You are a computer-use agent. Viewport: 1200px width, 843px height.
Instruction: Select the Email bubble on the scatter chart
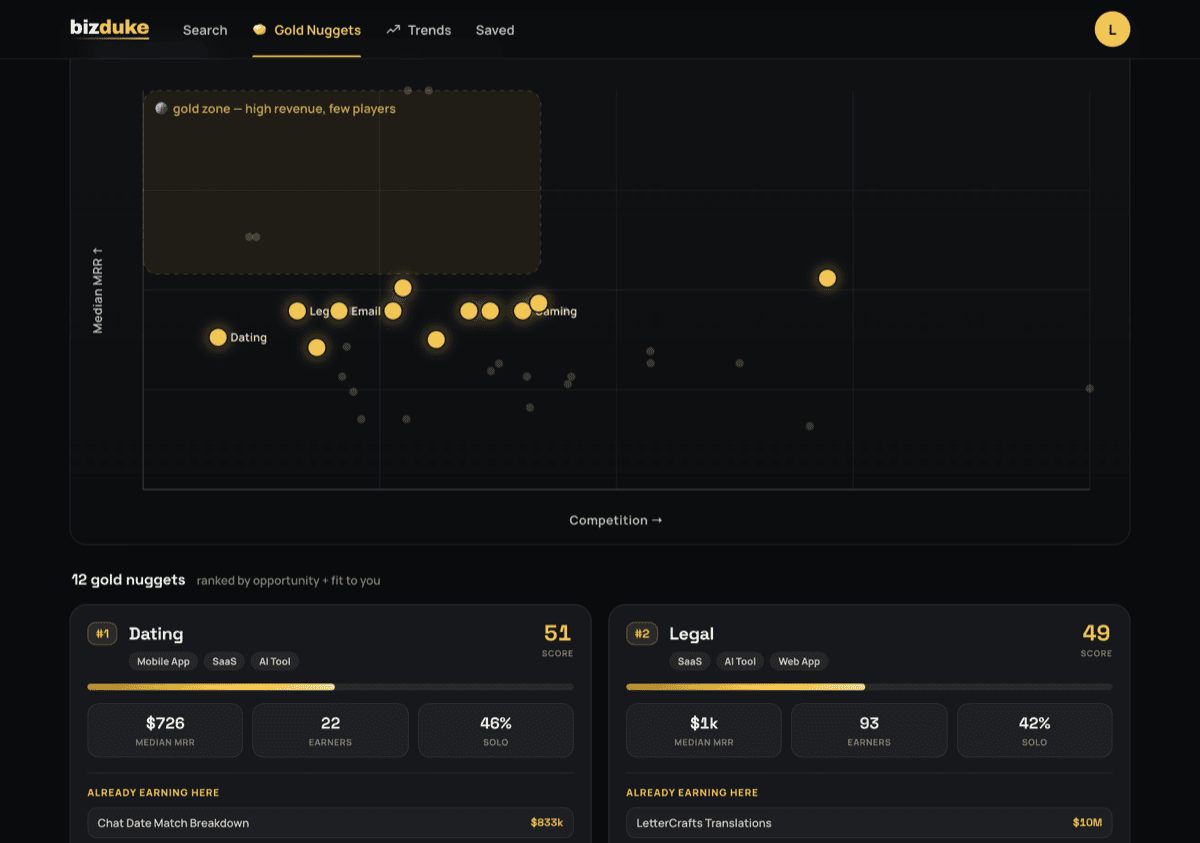pyautogui.click(x=339, y=311)
